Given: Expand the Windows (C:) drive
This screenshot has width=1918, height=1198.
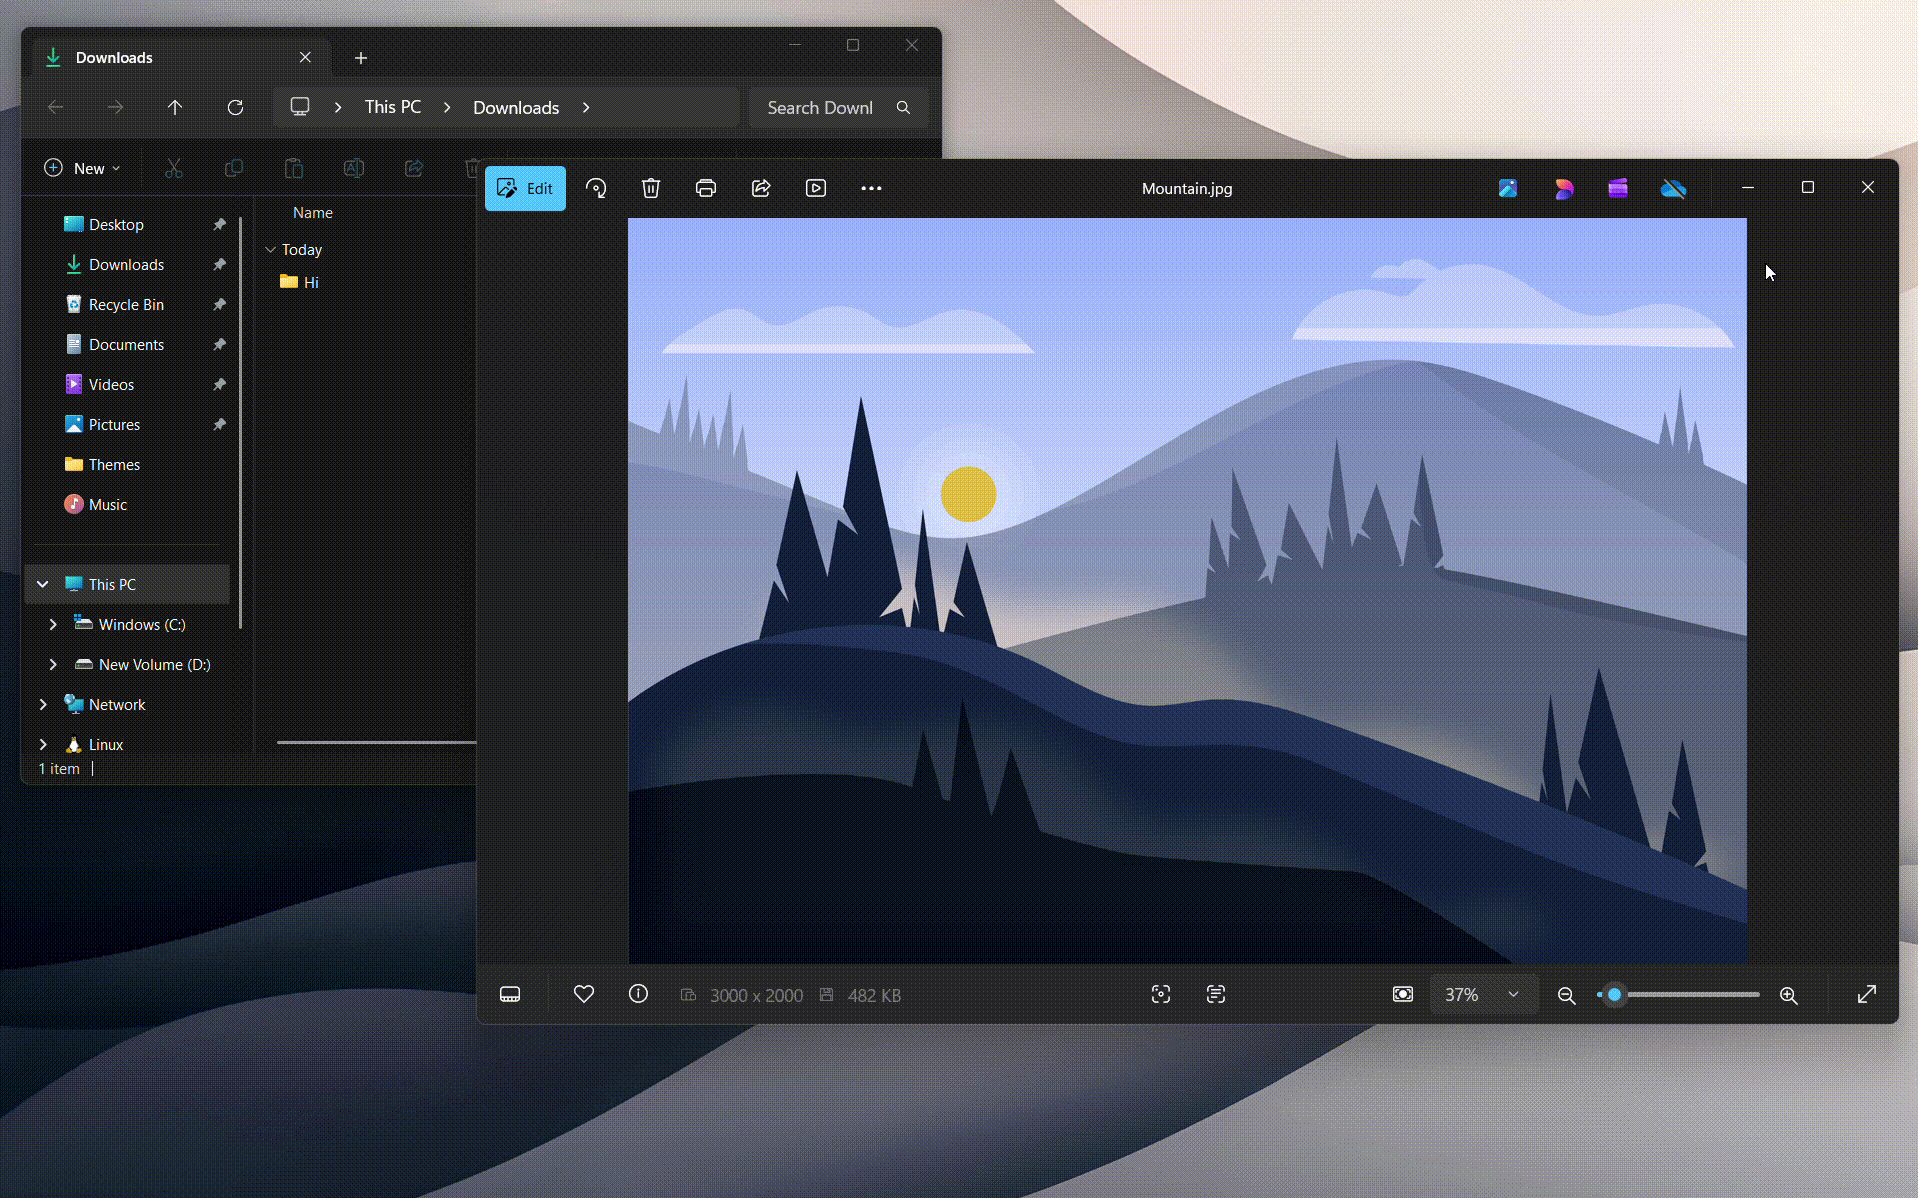Looking at the screenshot, I should [x=53, y=624].
